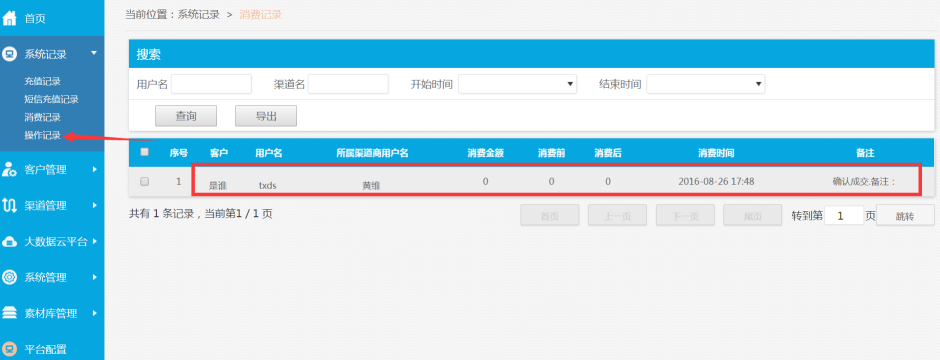Open 平台配置 in the sidebar

pyautogui.click(x=45, y=349)
